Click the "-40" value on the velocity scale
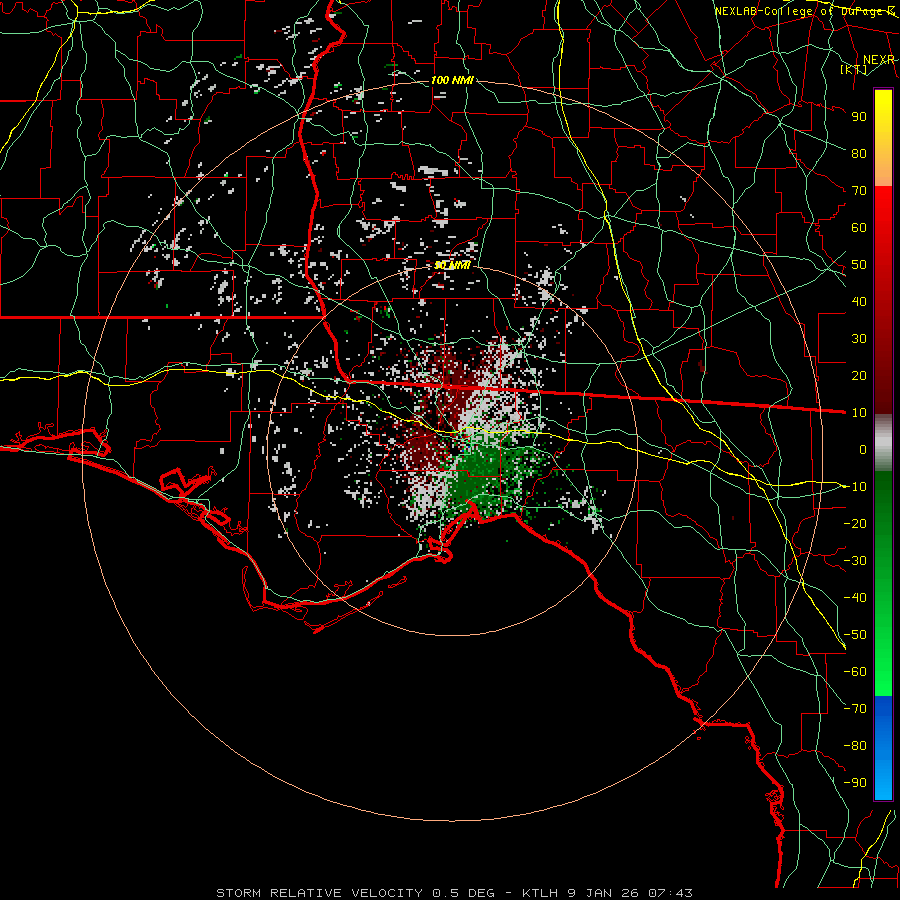The width and height of the screenshot is (900, 900). pyautogui.click(x=855, y=598)
